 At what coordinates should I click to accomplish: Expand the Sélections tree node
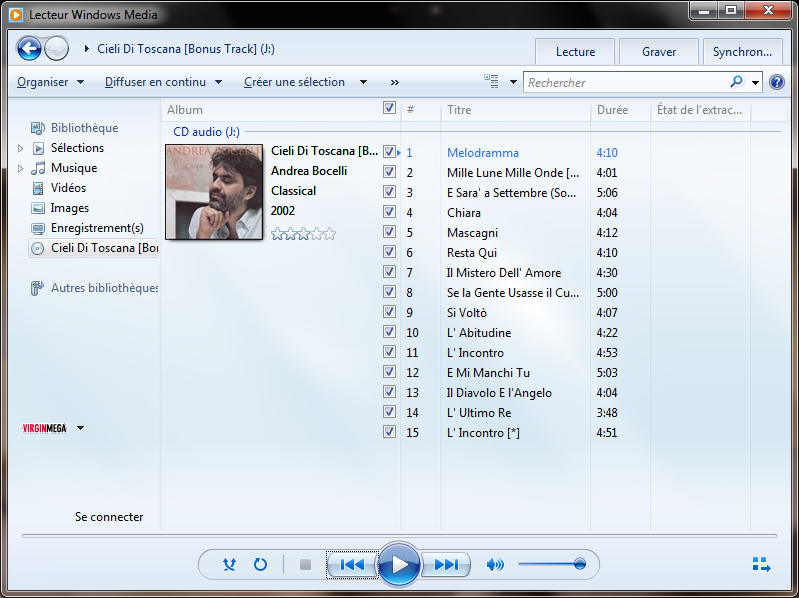(20, 148)
